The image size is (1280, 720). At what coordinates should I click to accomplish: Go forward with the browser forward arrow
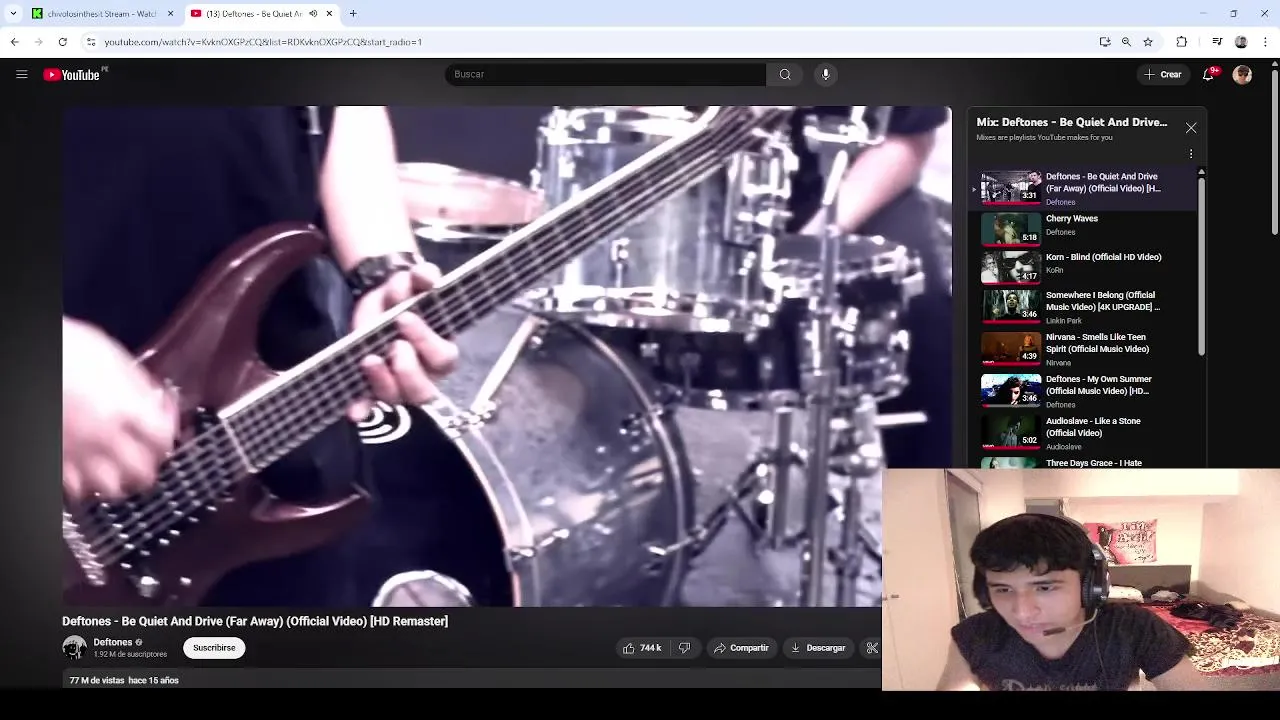(x=38, y=42)
